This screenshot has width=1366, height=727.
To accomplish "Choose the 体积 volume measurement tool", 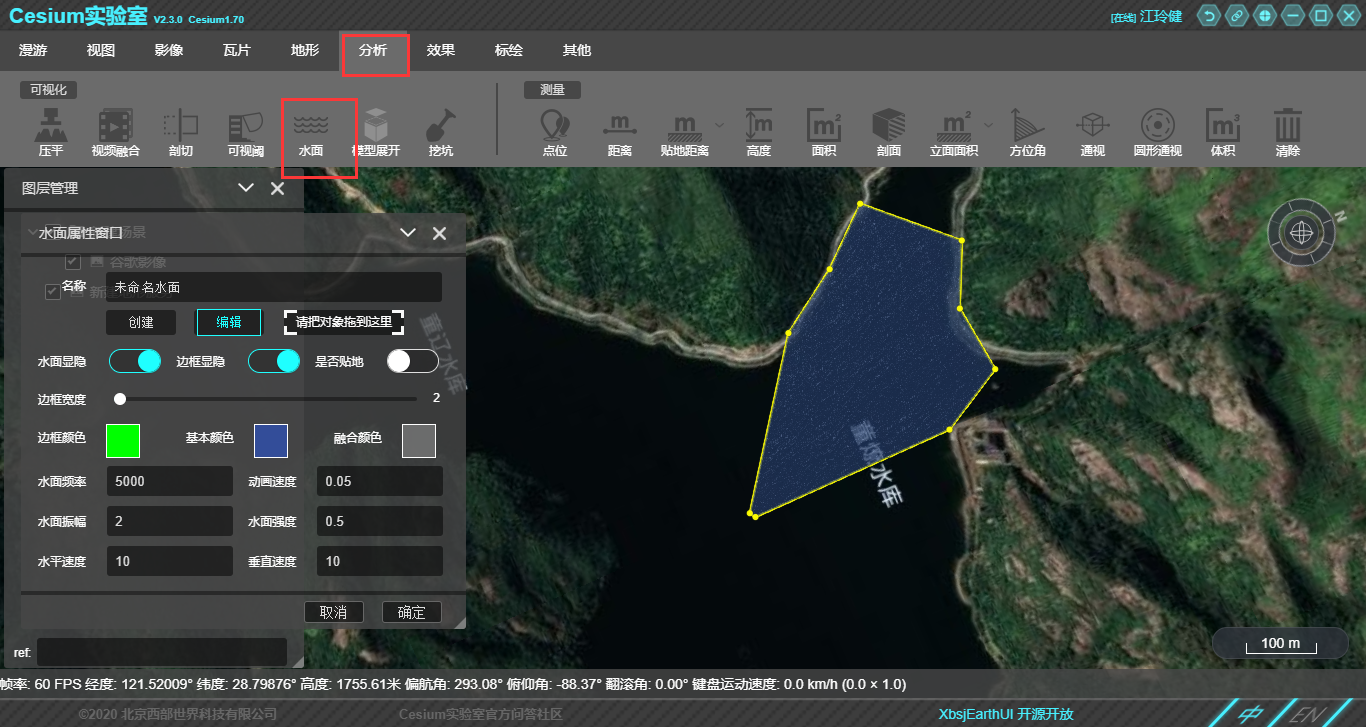I will 1222,133.
